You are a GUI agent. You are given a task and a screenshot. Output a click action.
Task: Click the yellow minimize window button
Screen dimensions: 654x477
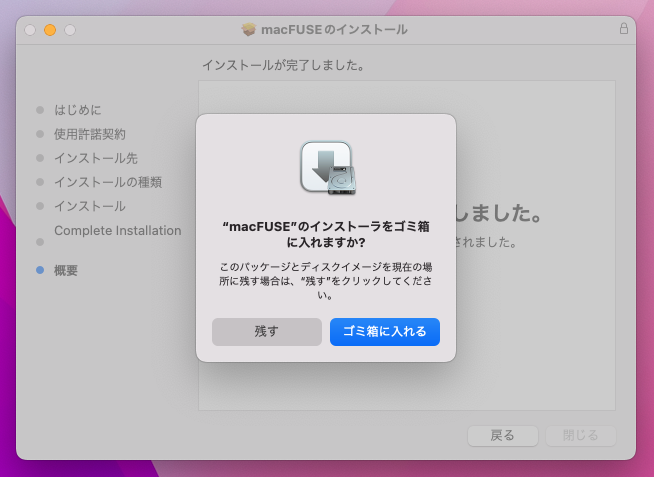pyautogui.click(x=50, y=30)
